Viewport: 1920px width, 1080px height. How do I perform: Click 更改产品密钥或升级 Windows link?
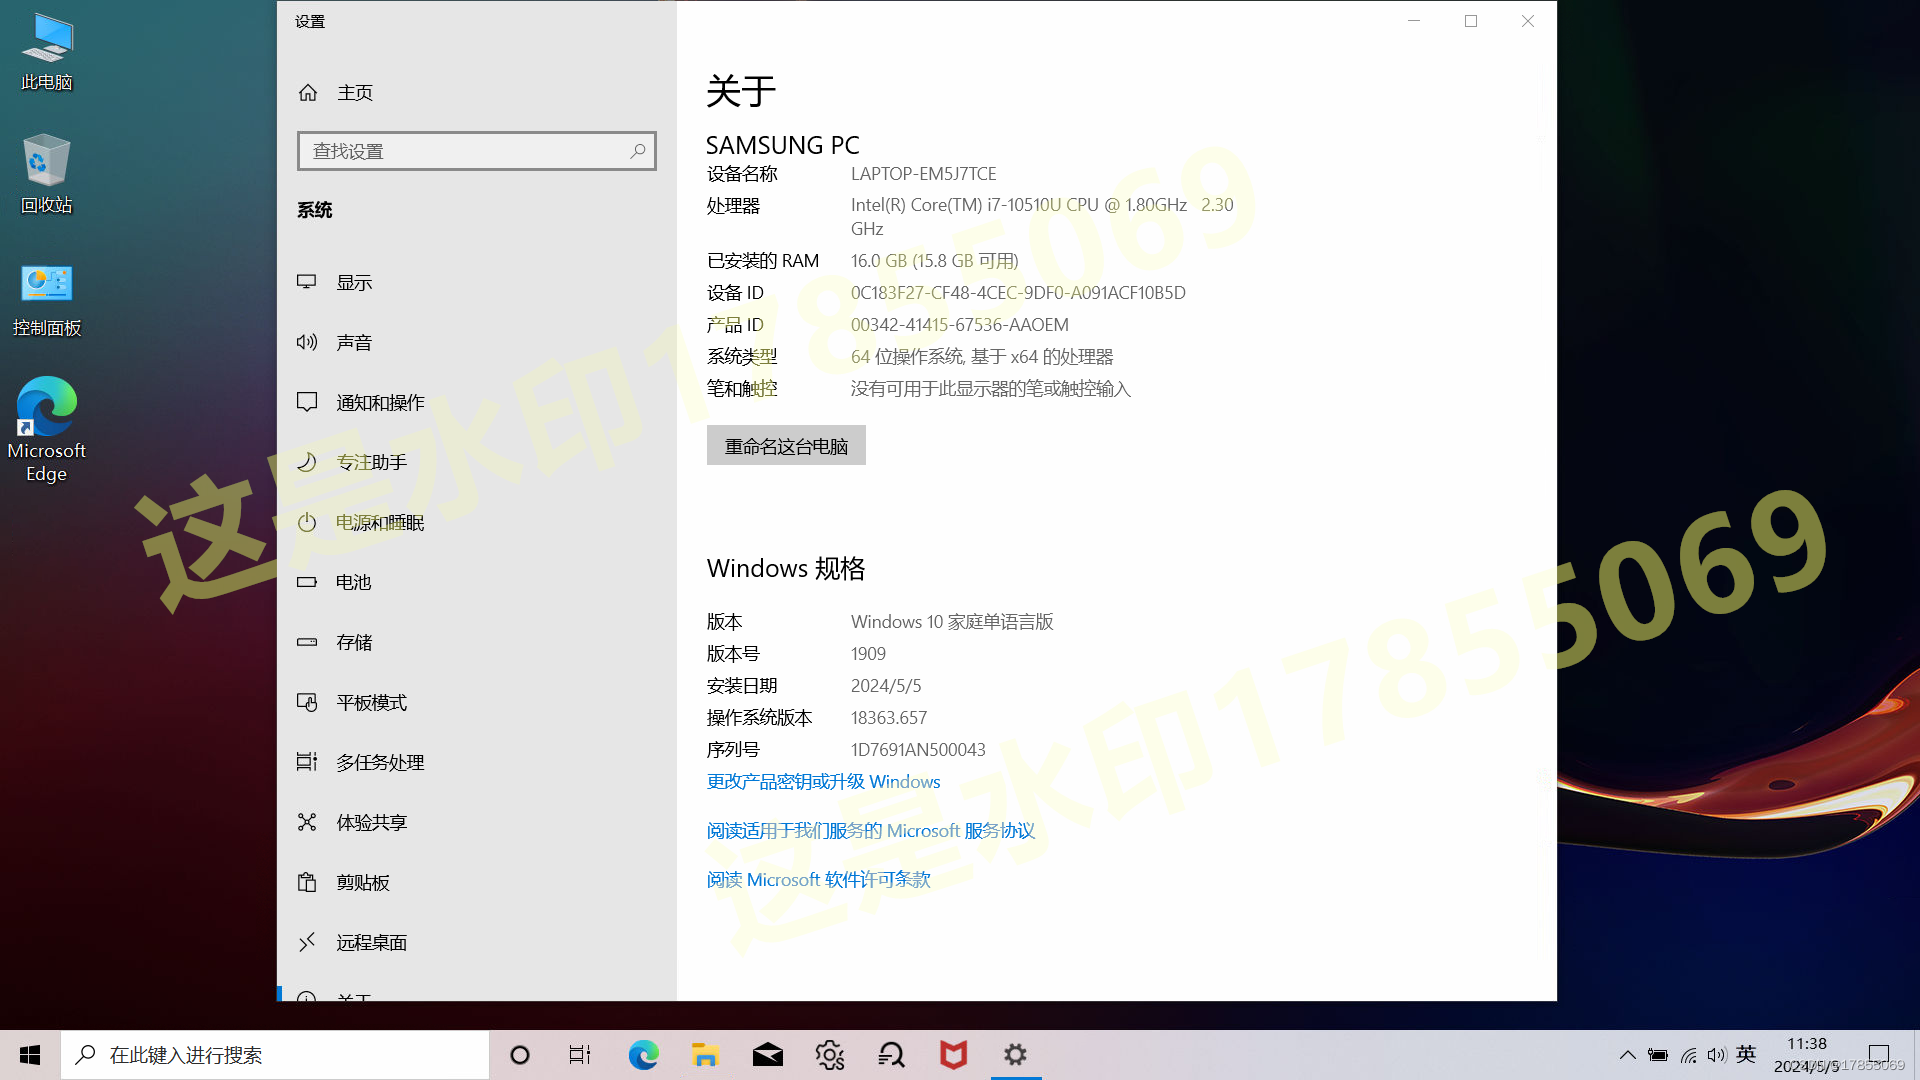tap(823, 781)
